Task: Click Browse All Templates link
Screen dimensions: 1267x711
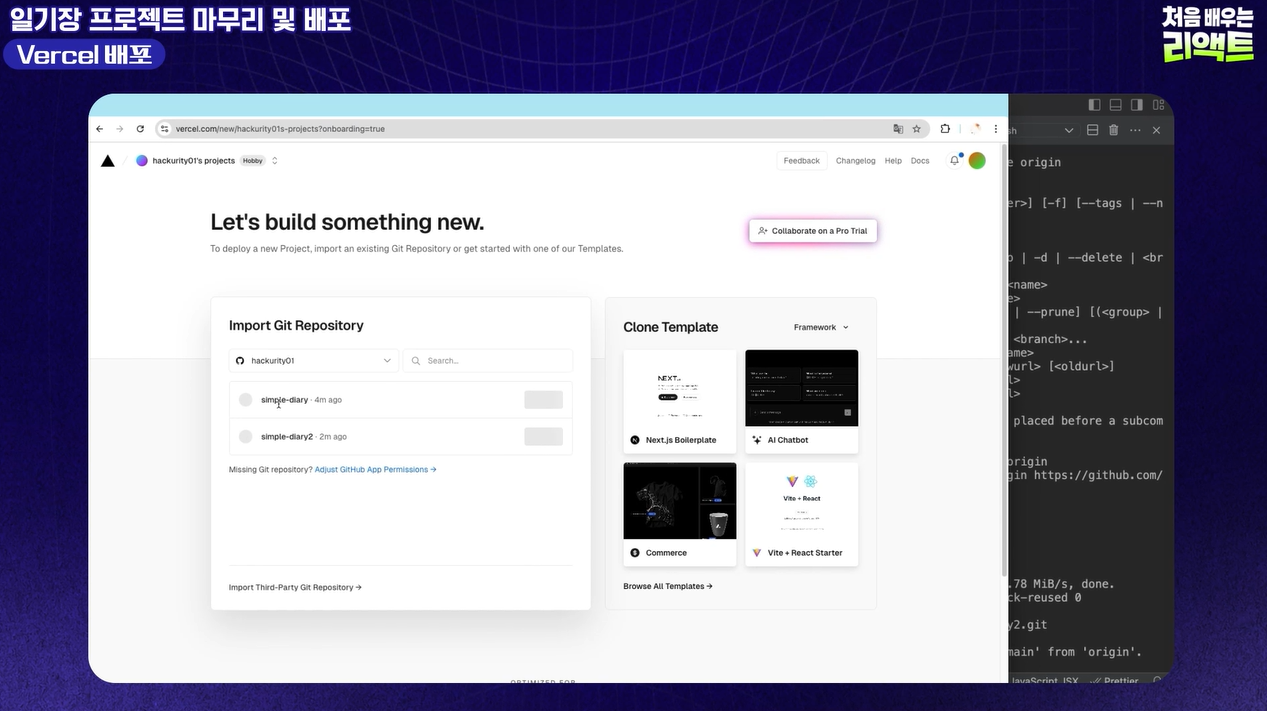Action: click(668, 586)
